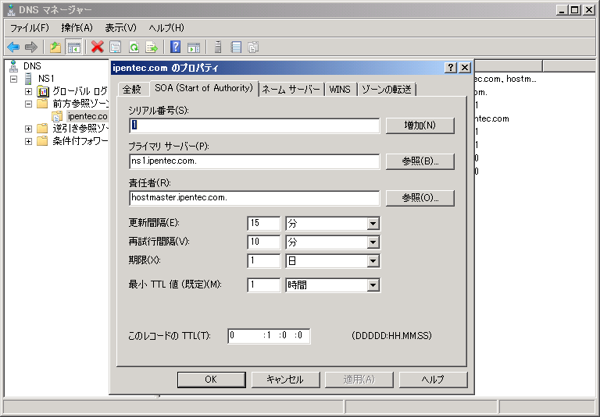
Task: Click the ipentec.com zone file icon
Action: [x=57, y=116]
